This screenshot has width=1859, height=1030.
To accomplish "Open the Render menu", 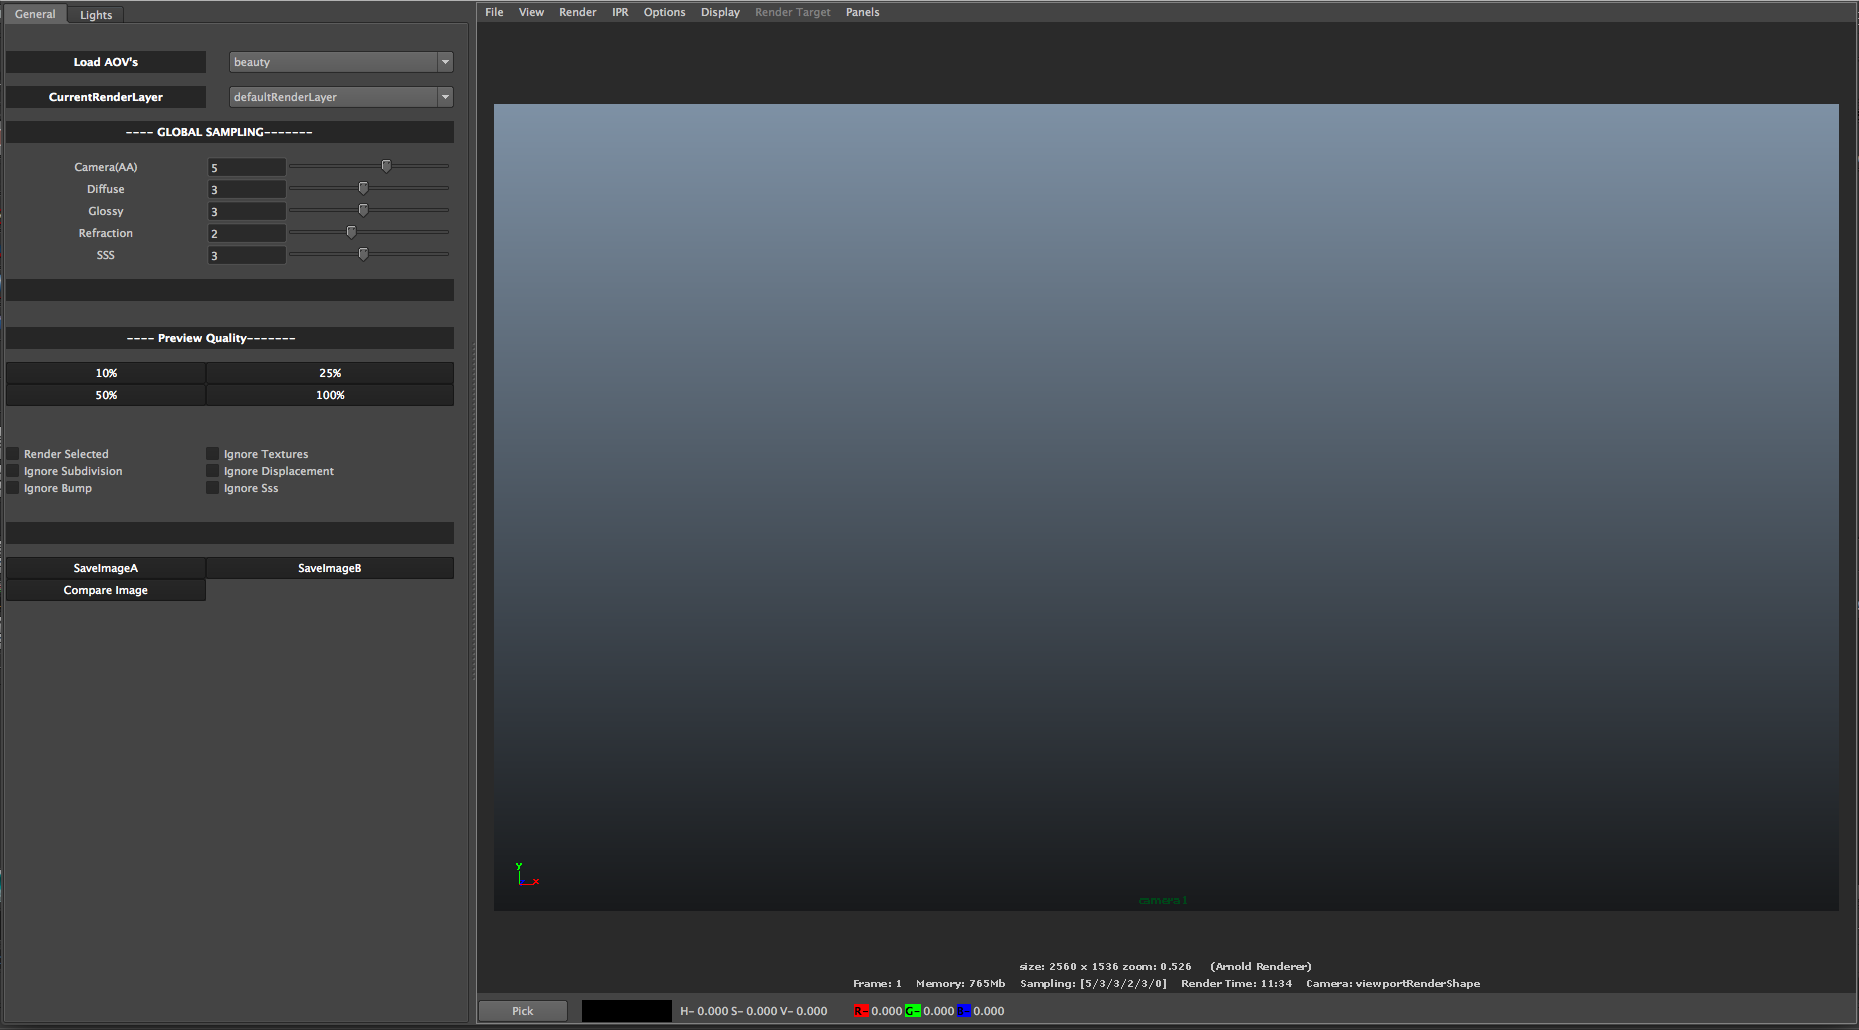I will pyautogui.click(x=577, y=12).
